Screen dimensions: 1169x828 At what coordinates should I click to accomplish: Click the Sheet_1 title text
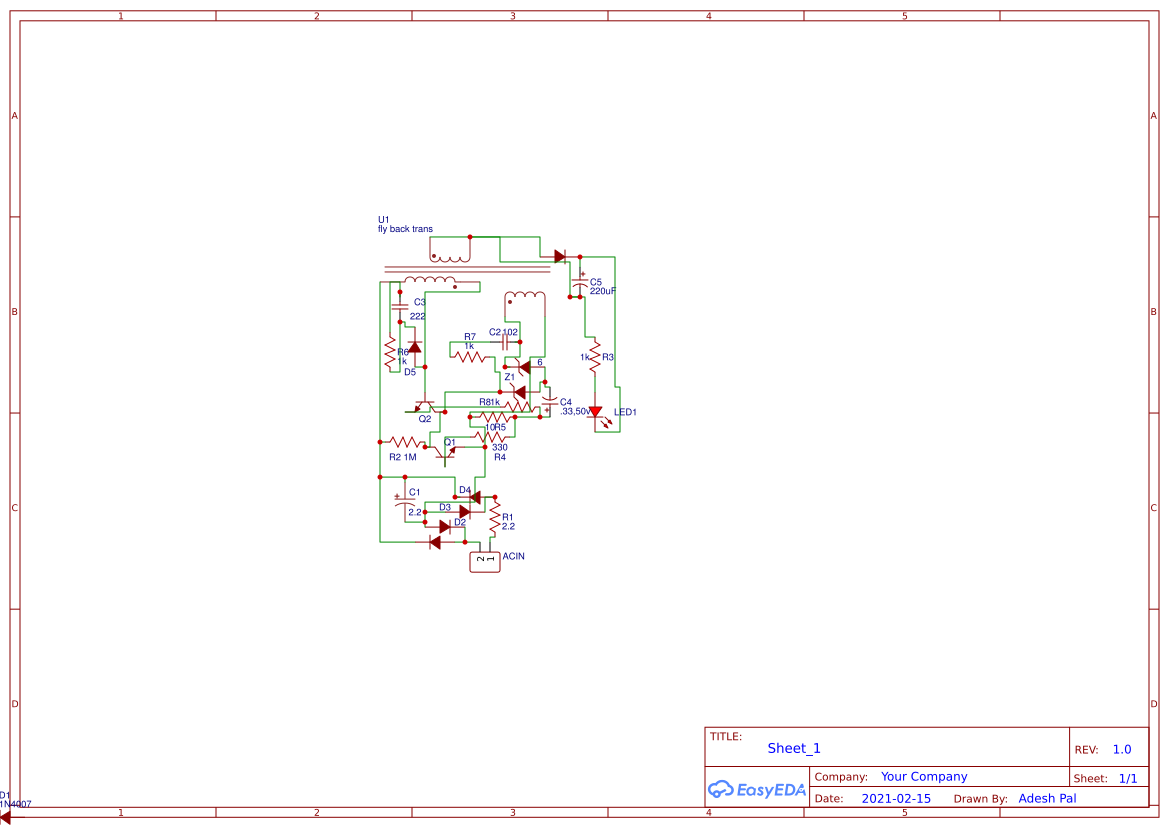[793, 748]
